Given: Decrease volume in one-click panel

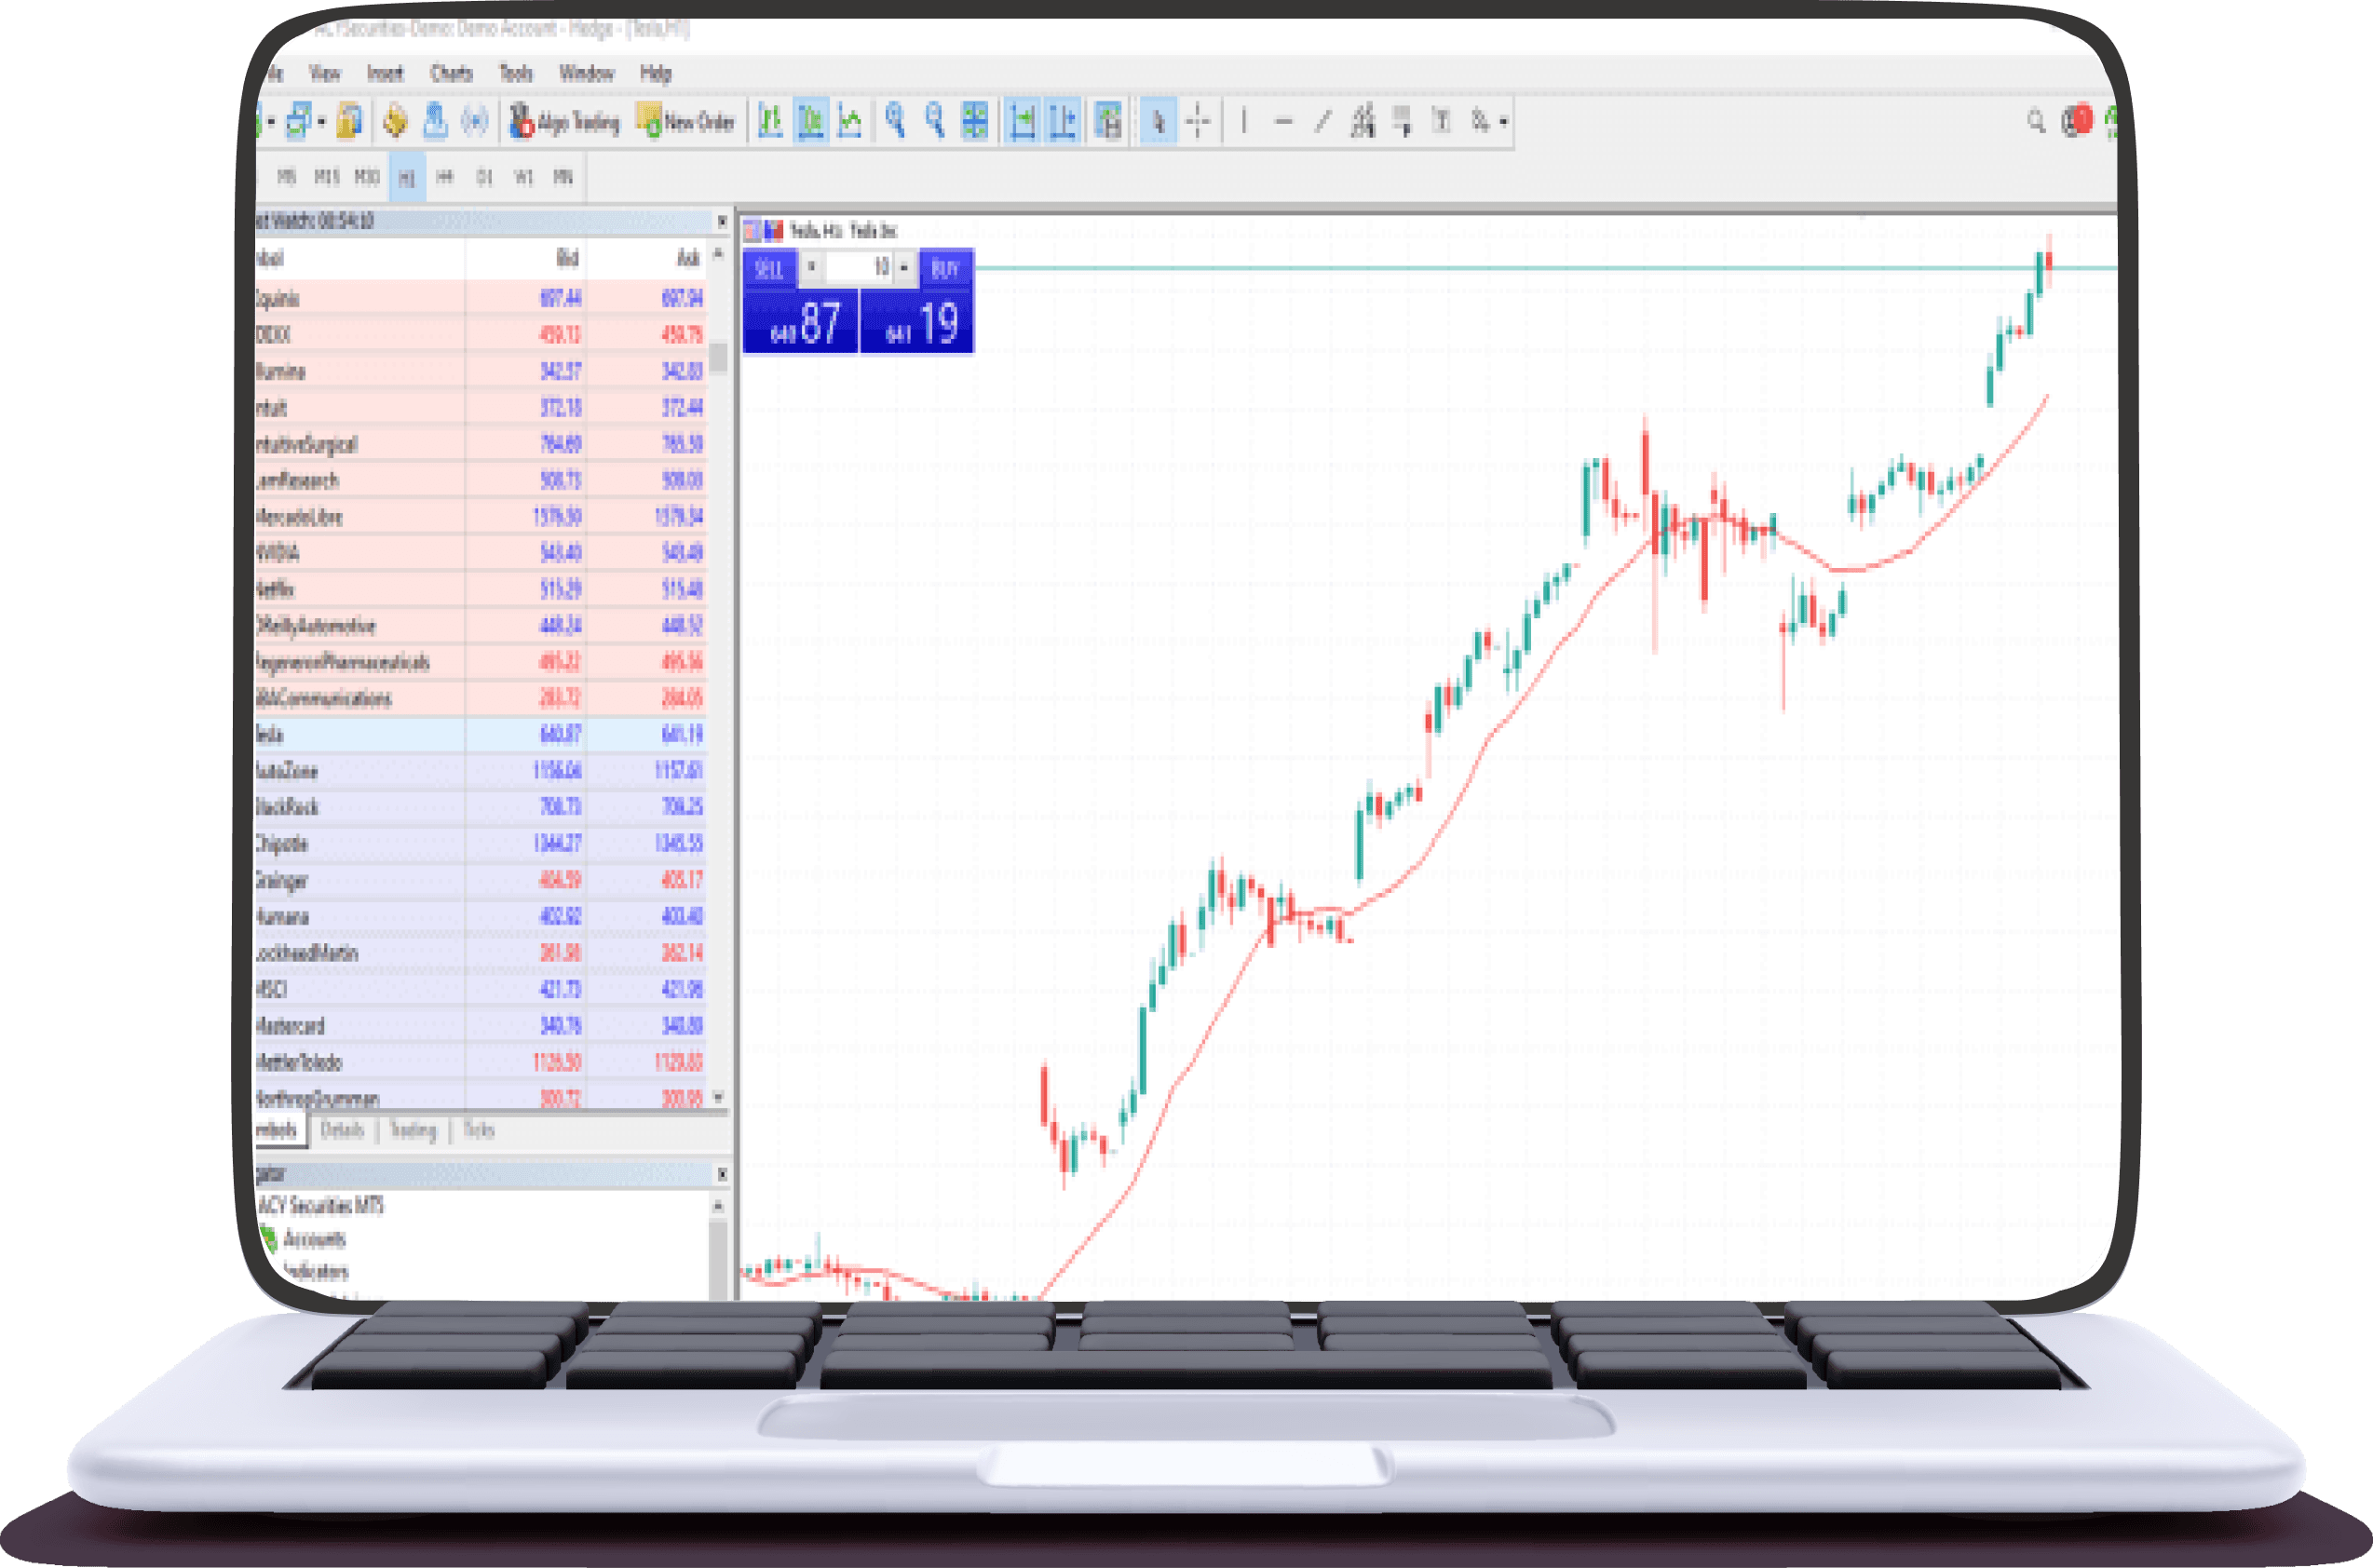Looking at the screenshot, I should [x=811, y=267].
